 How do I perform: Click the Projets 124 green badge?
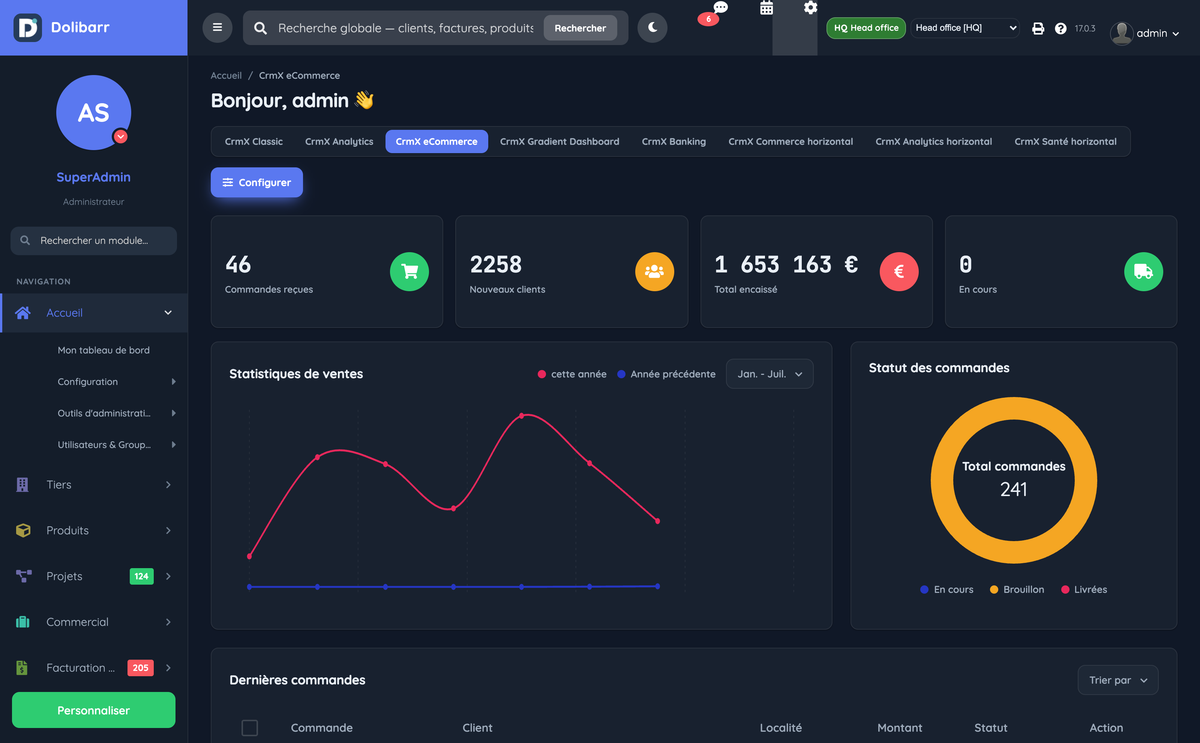pyautogui.click(x=141, y=577)
